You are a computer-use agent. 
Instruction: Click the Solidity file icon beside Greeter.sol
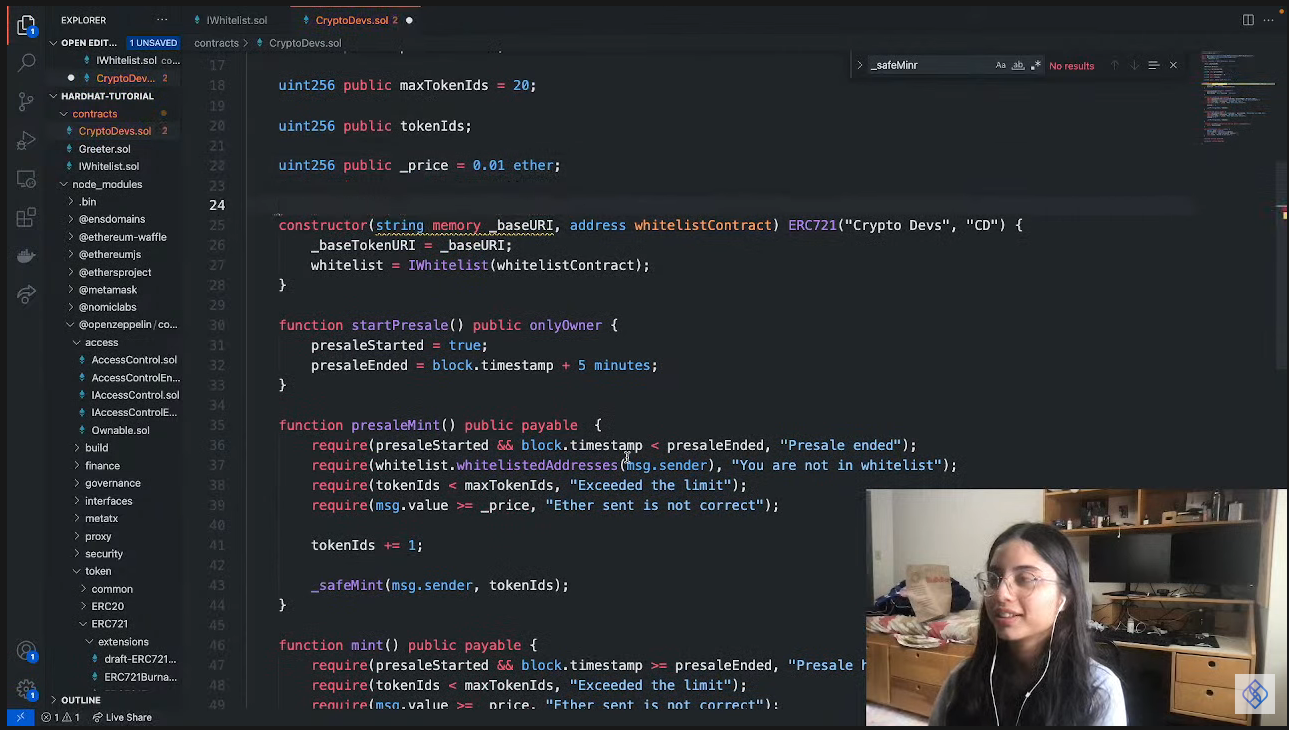69,149
